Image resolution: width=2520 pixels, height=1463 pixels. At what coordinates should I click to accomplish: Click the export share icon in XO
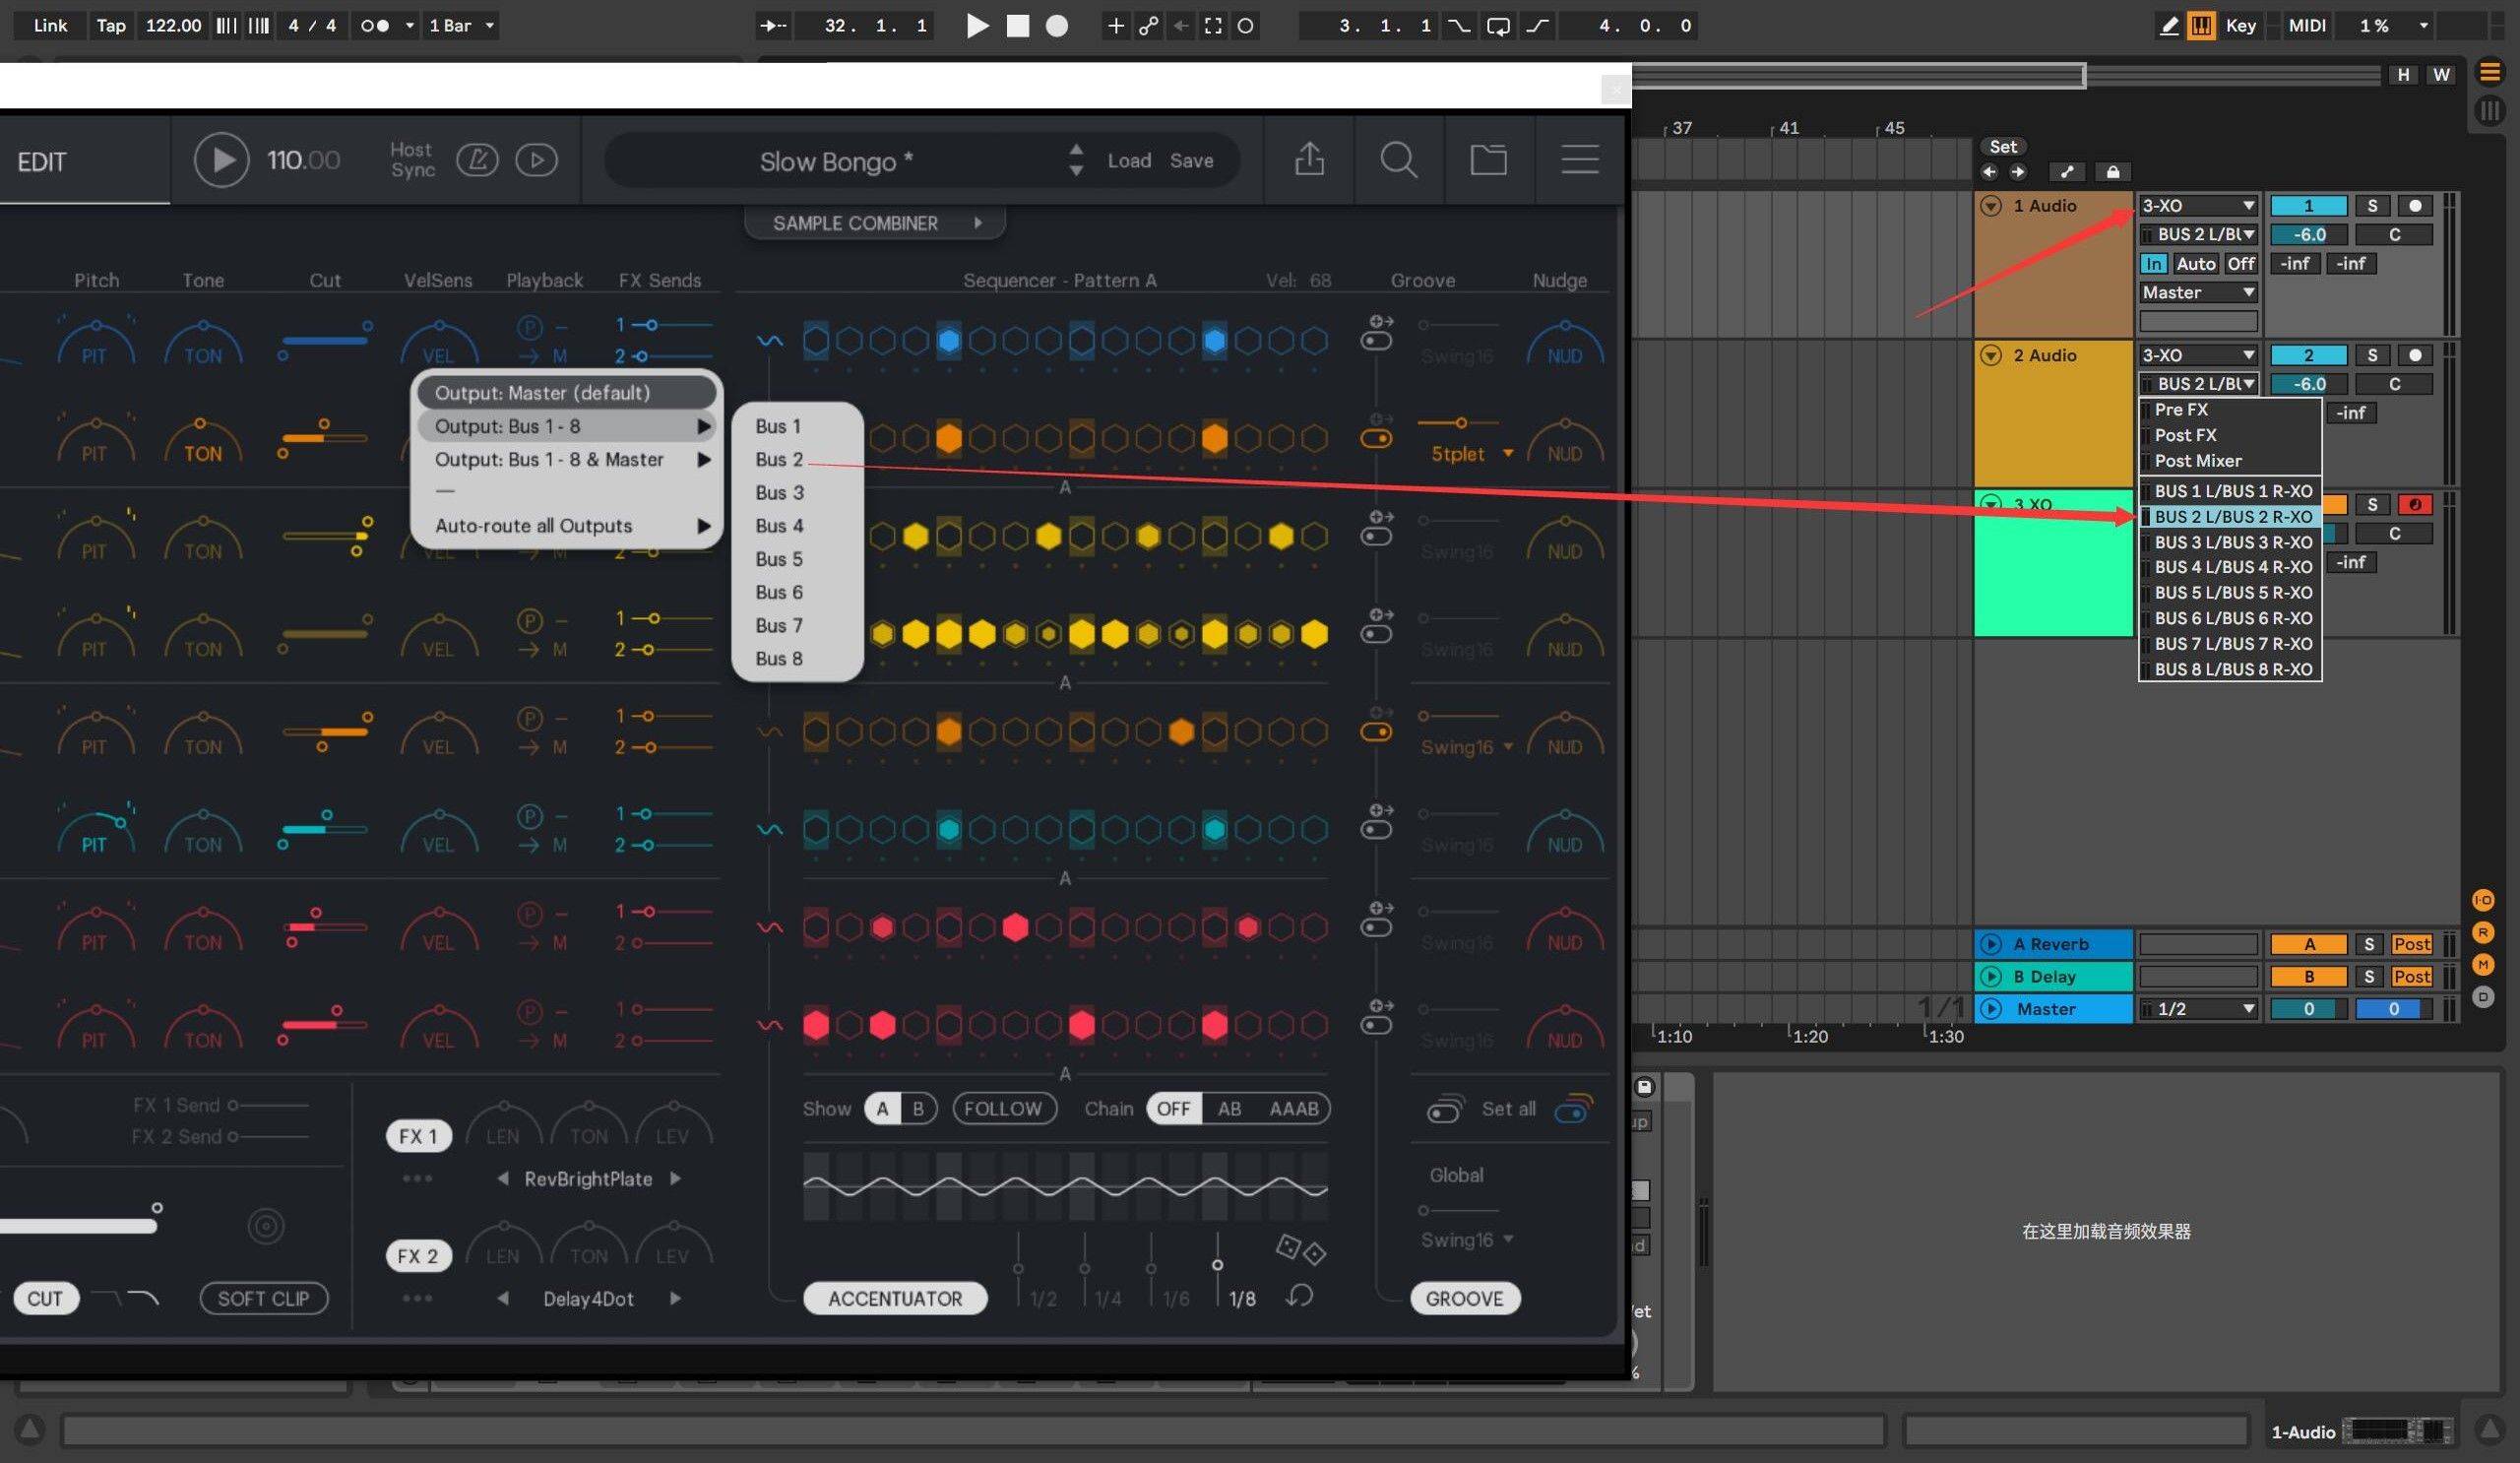[x=1309, y=160]
